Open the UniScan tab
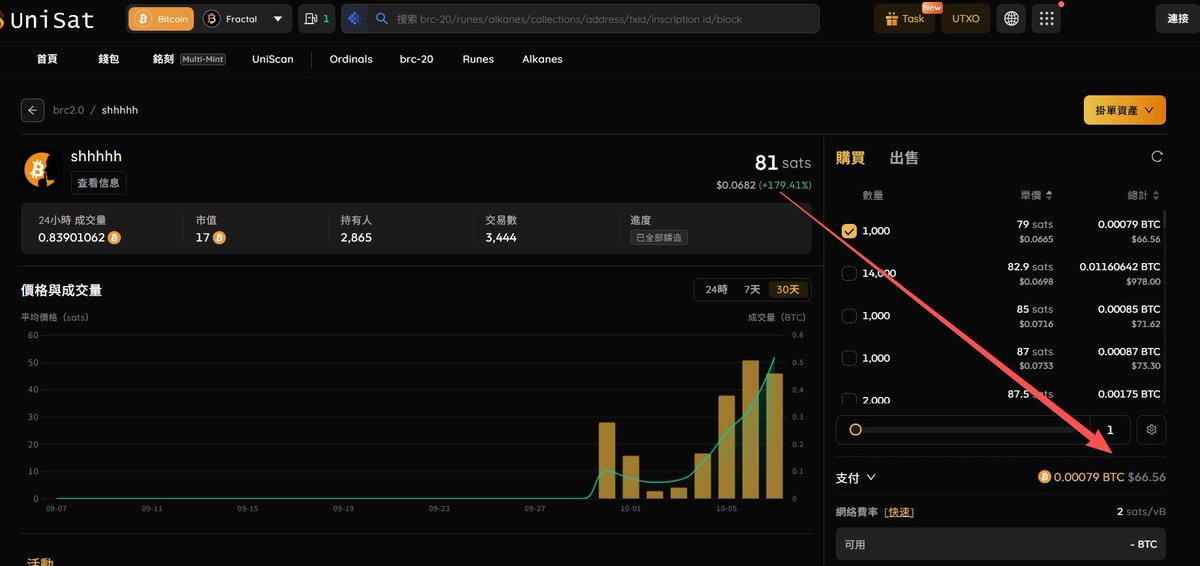The width and height of the screenshot is (1200, 566). pos(273,59)
